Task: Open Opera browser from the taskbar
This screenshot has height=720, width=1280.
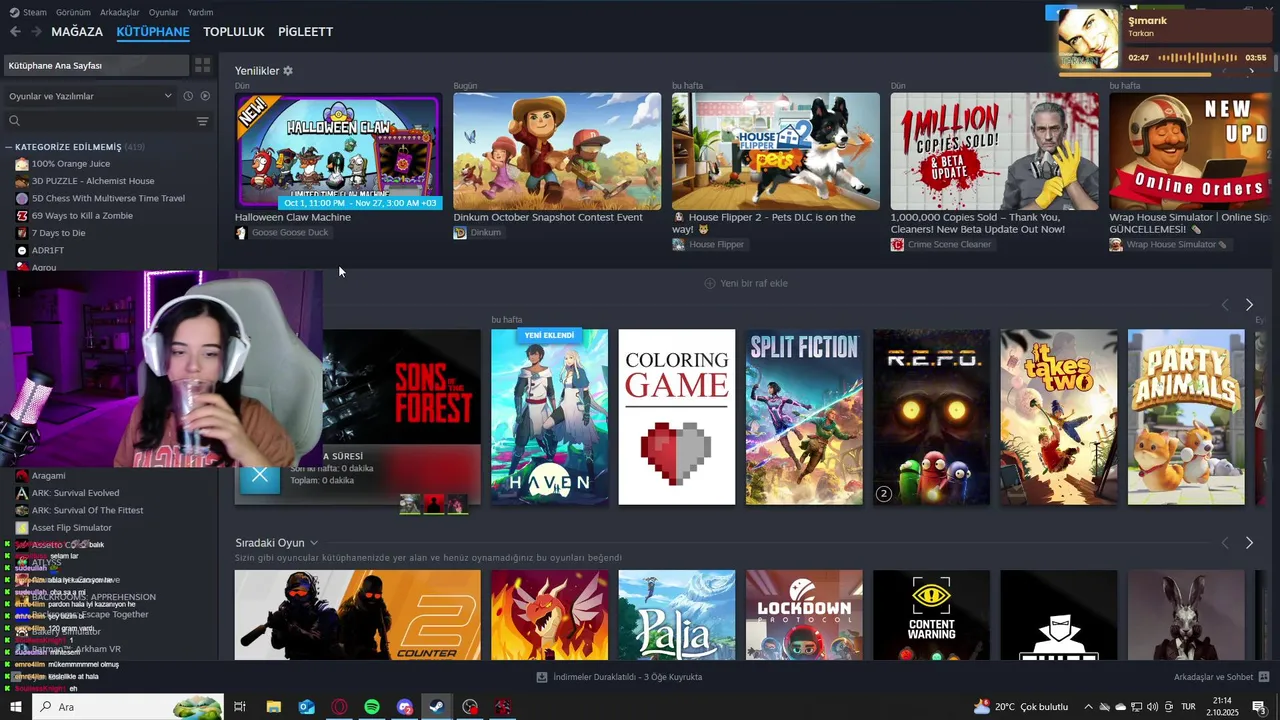Action: [x=339, y=707]
